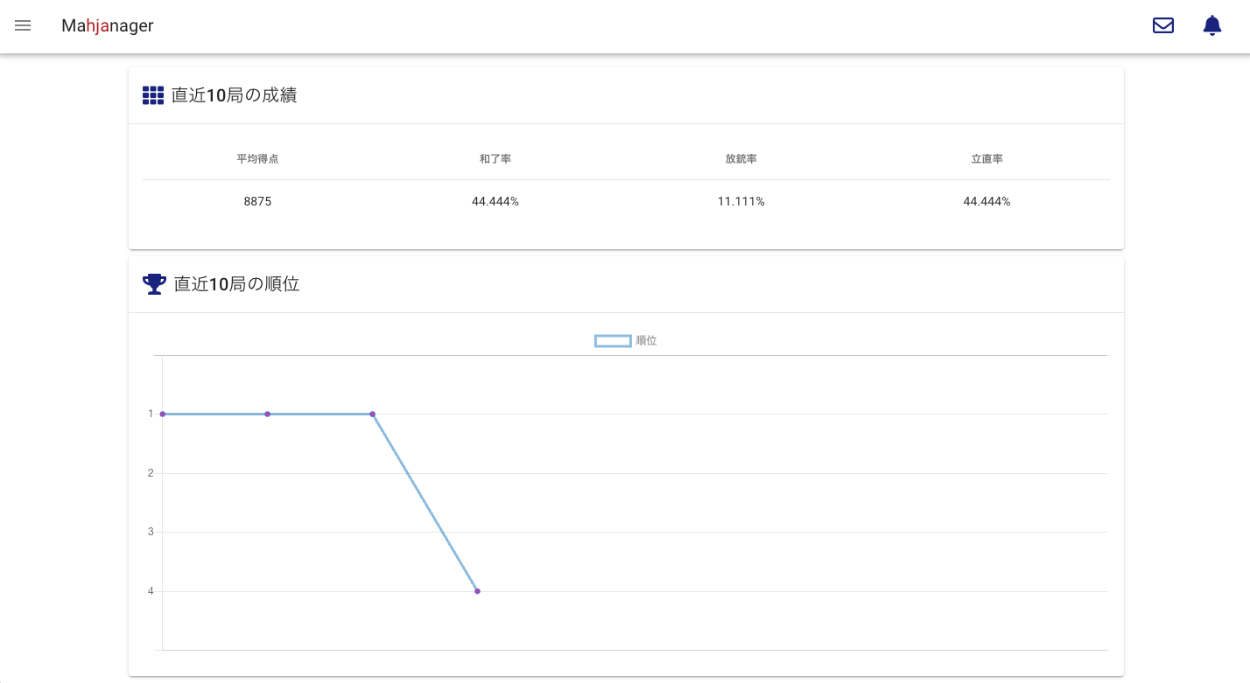The height and width of the screenshot is (683, 1250).
Task: Click the 44.444% value under 立直率
Action: pos(986,202)
